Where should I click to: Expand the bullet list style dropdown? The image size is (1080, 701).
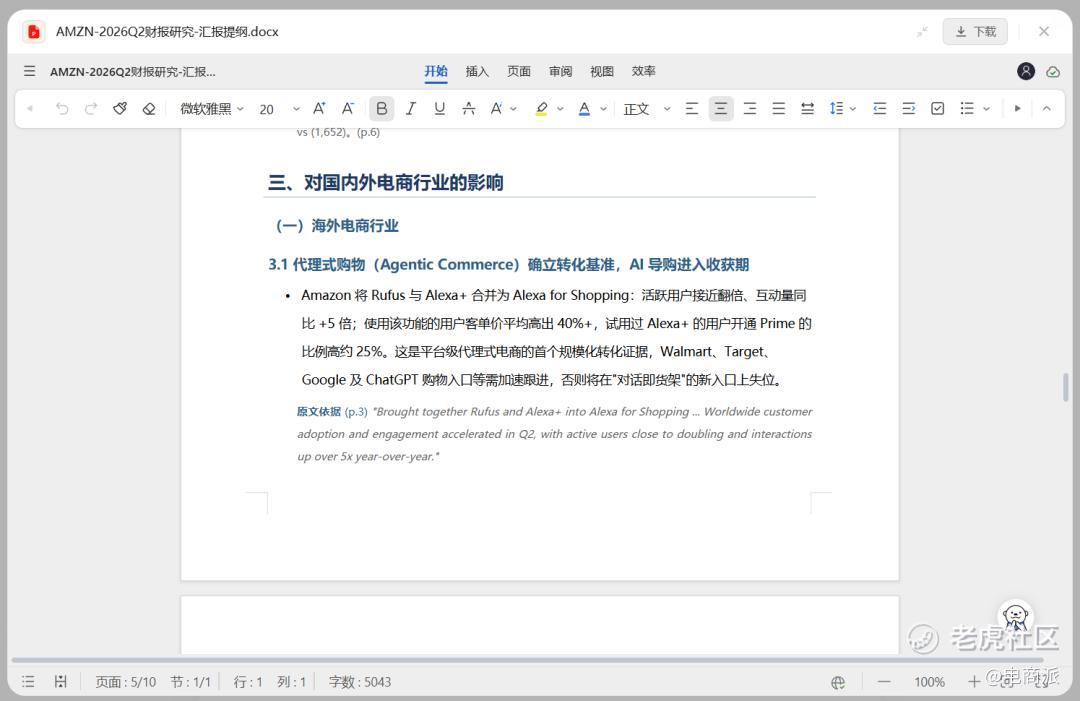coord(986,108)
